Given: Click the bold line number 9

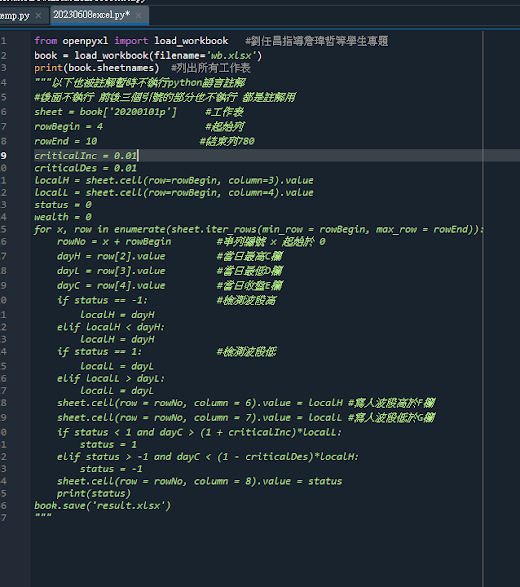Looking at the screenshot, I should [3, 155].
